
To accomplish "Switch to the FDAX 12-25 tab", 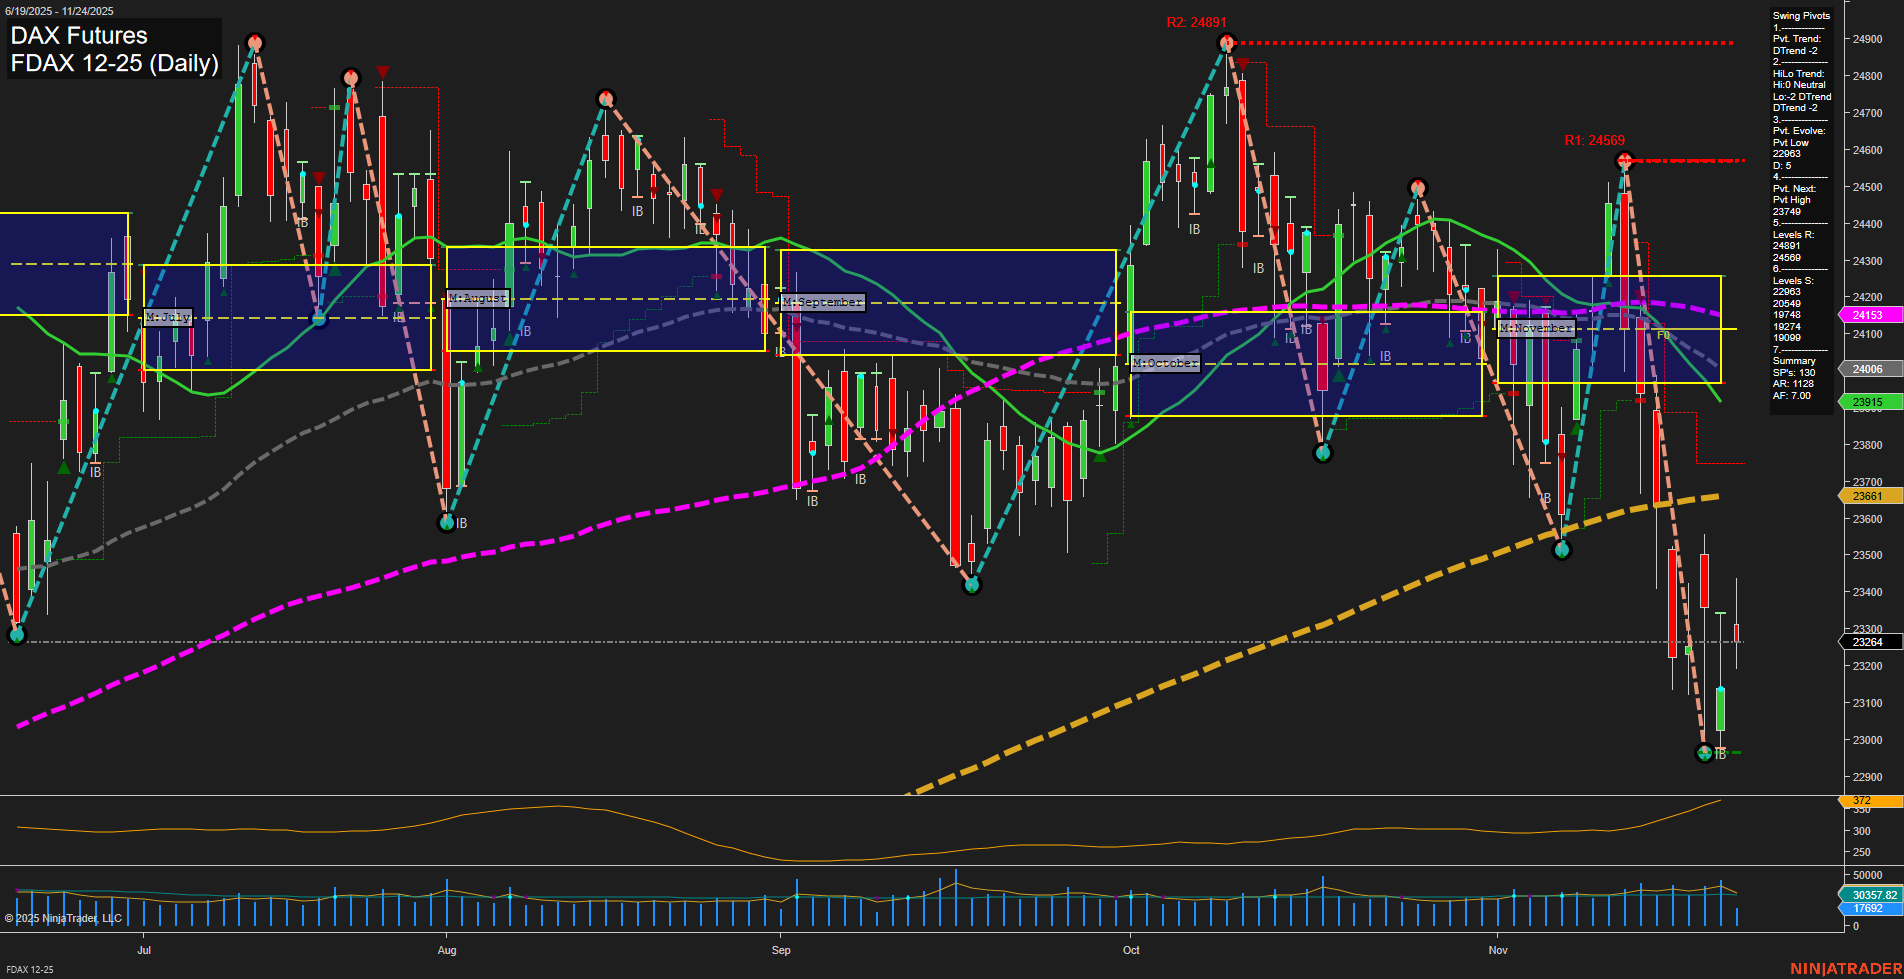I will (28, 970).
